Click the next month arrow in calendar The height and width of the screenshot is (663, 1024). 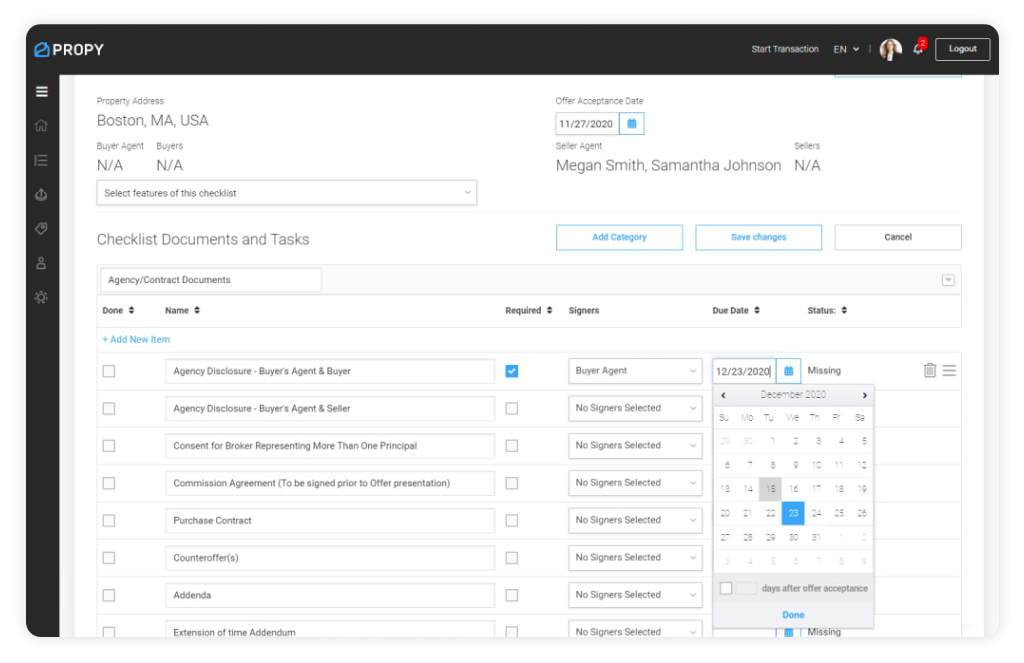[864, 395]
